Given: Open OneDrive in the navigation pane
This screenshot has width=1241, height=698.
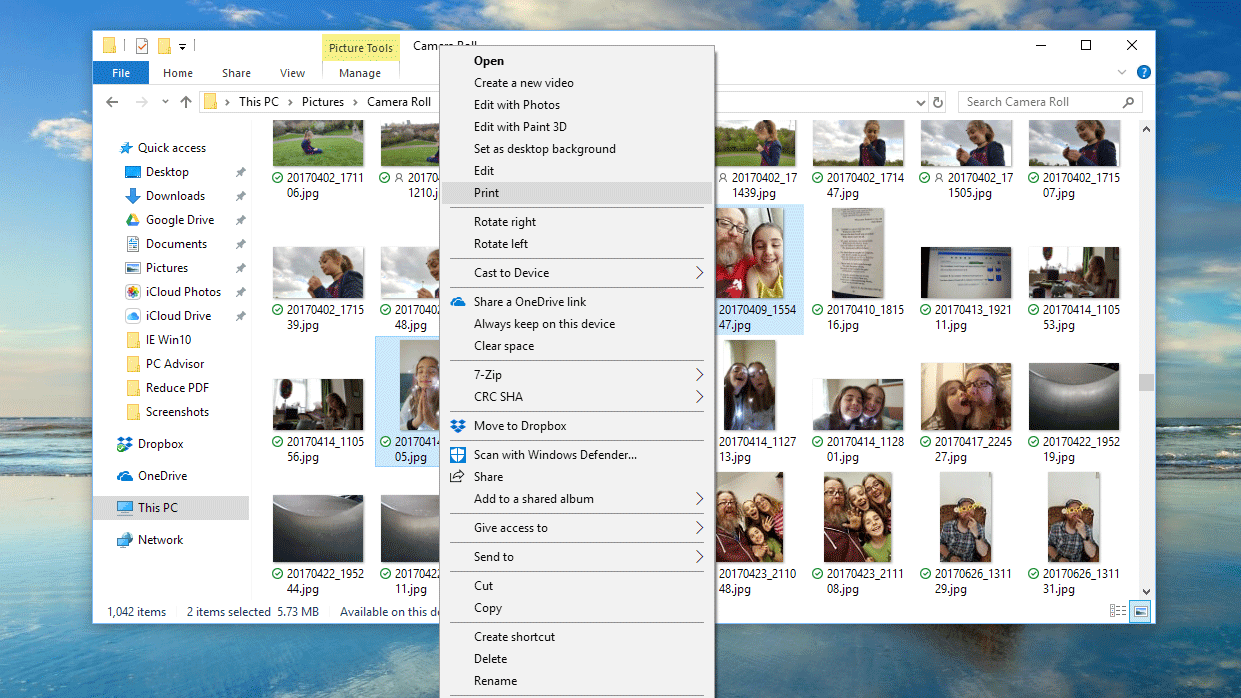Looking at the screenshot, I should [x=152, y=476].
